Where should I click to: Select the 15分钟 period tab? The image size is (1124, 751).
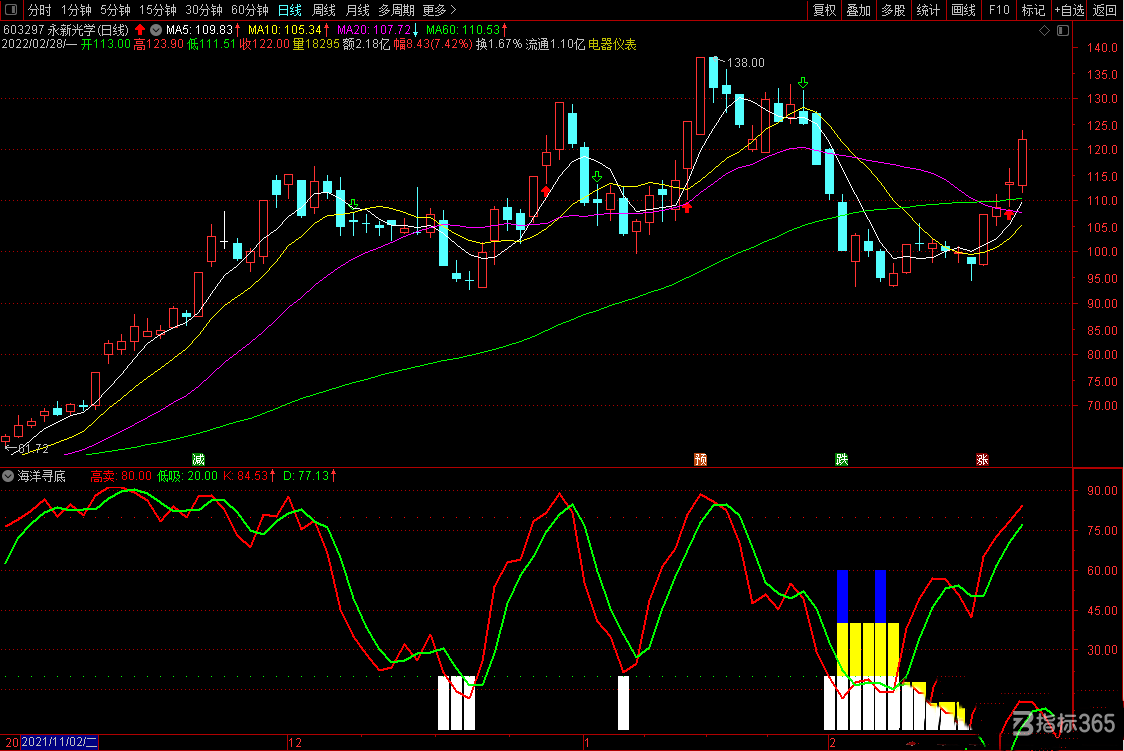pos(158,10)
